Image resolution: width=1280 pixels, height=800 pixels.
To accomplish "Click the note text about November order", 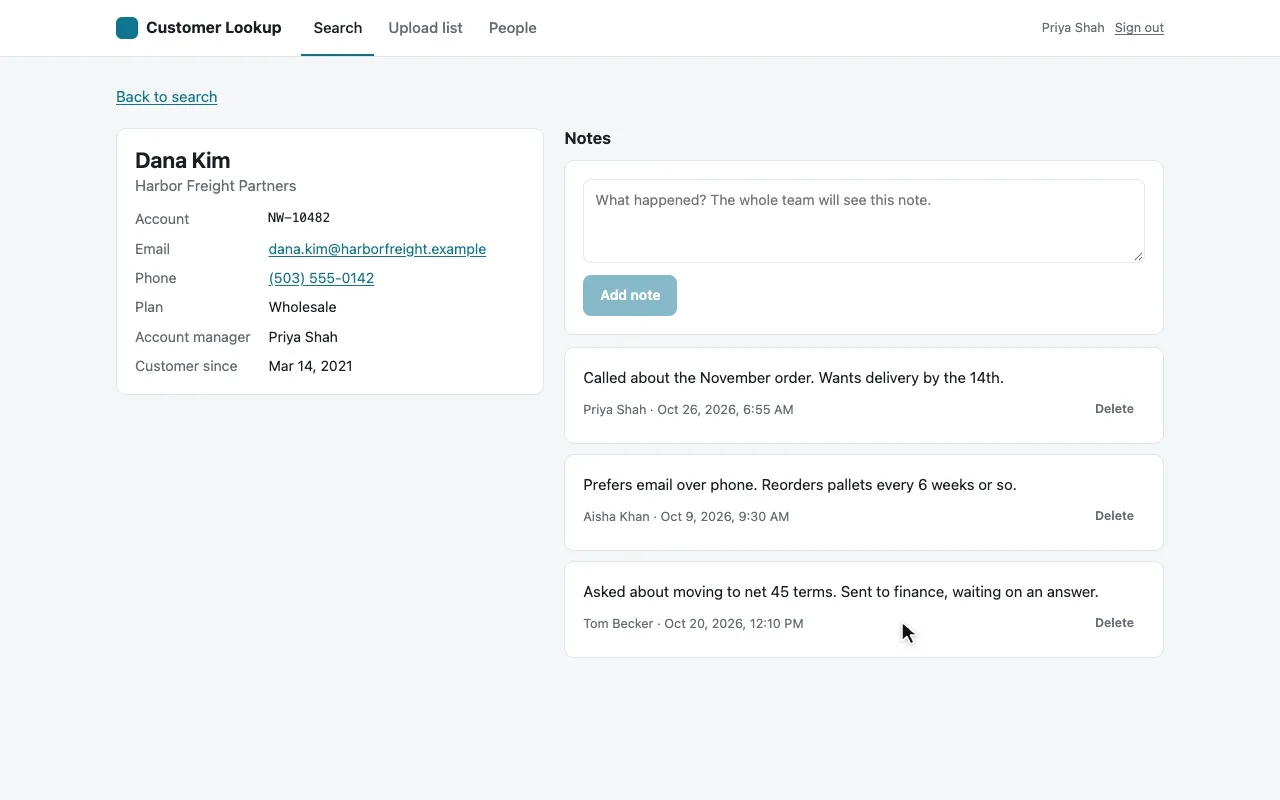I will click(793, 378).
